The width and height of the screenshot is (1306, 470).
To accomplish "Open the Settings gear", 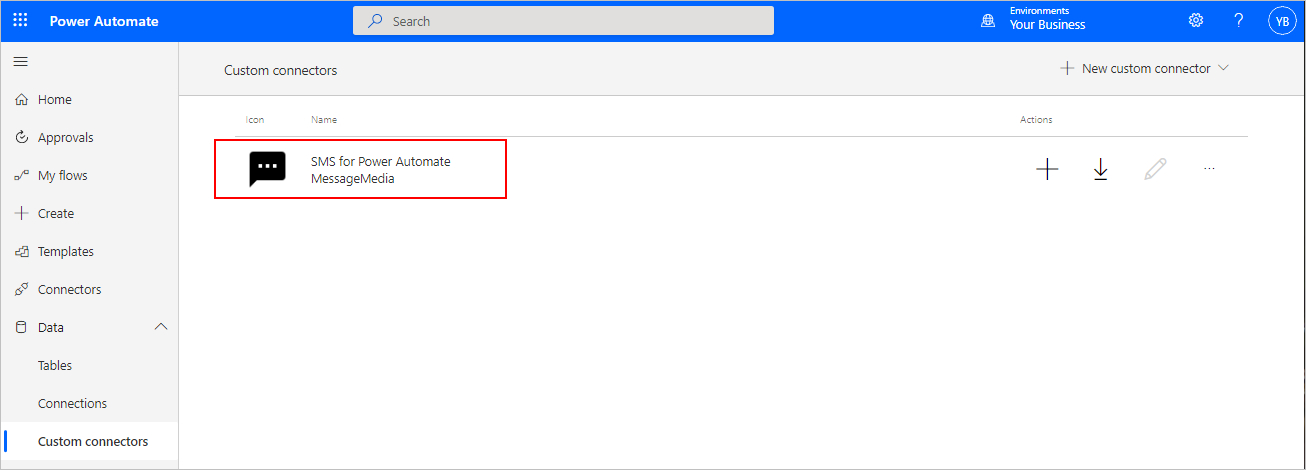I will (x=1195, y=20).
